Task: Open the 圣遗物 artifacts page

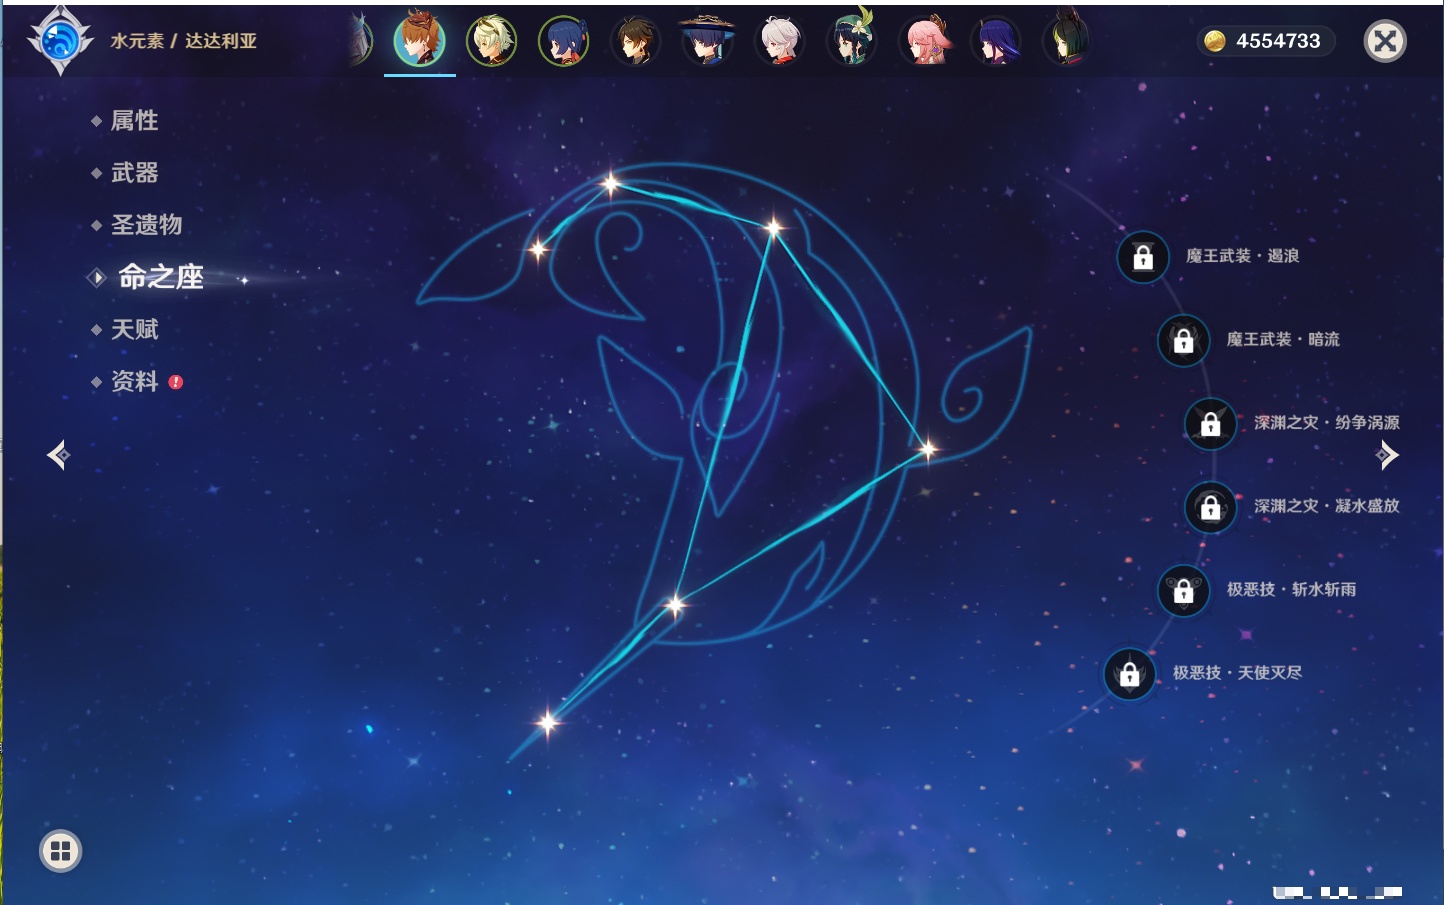Action: [x=146, y=225]
